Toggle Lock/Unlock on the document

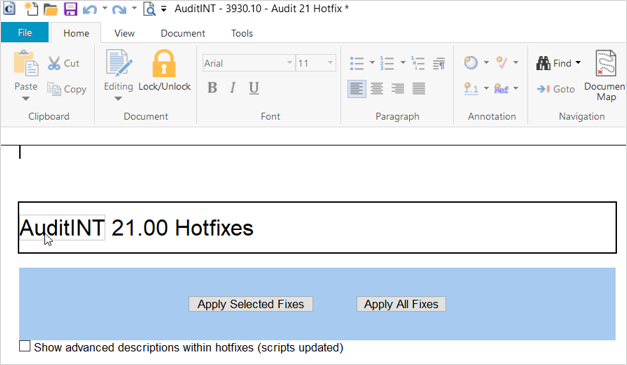click(x=164, y=70)
